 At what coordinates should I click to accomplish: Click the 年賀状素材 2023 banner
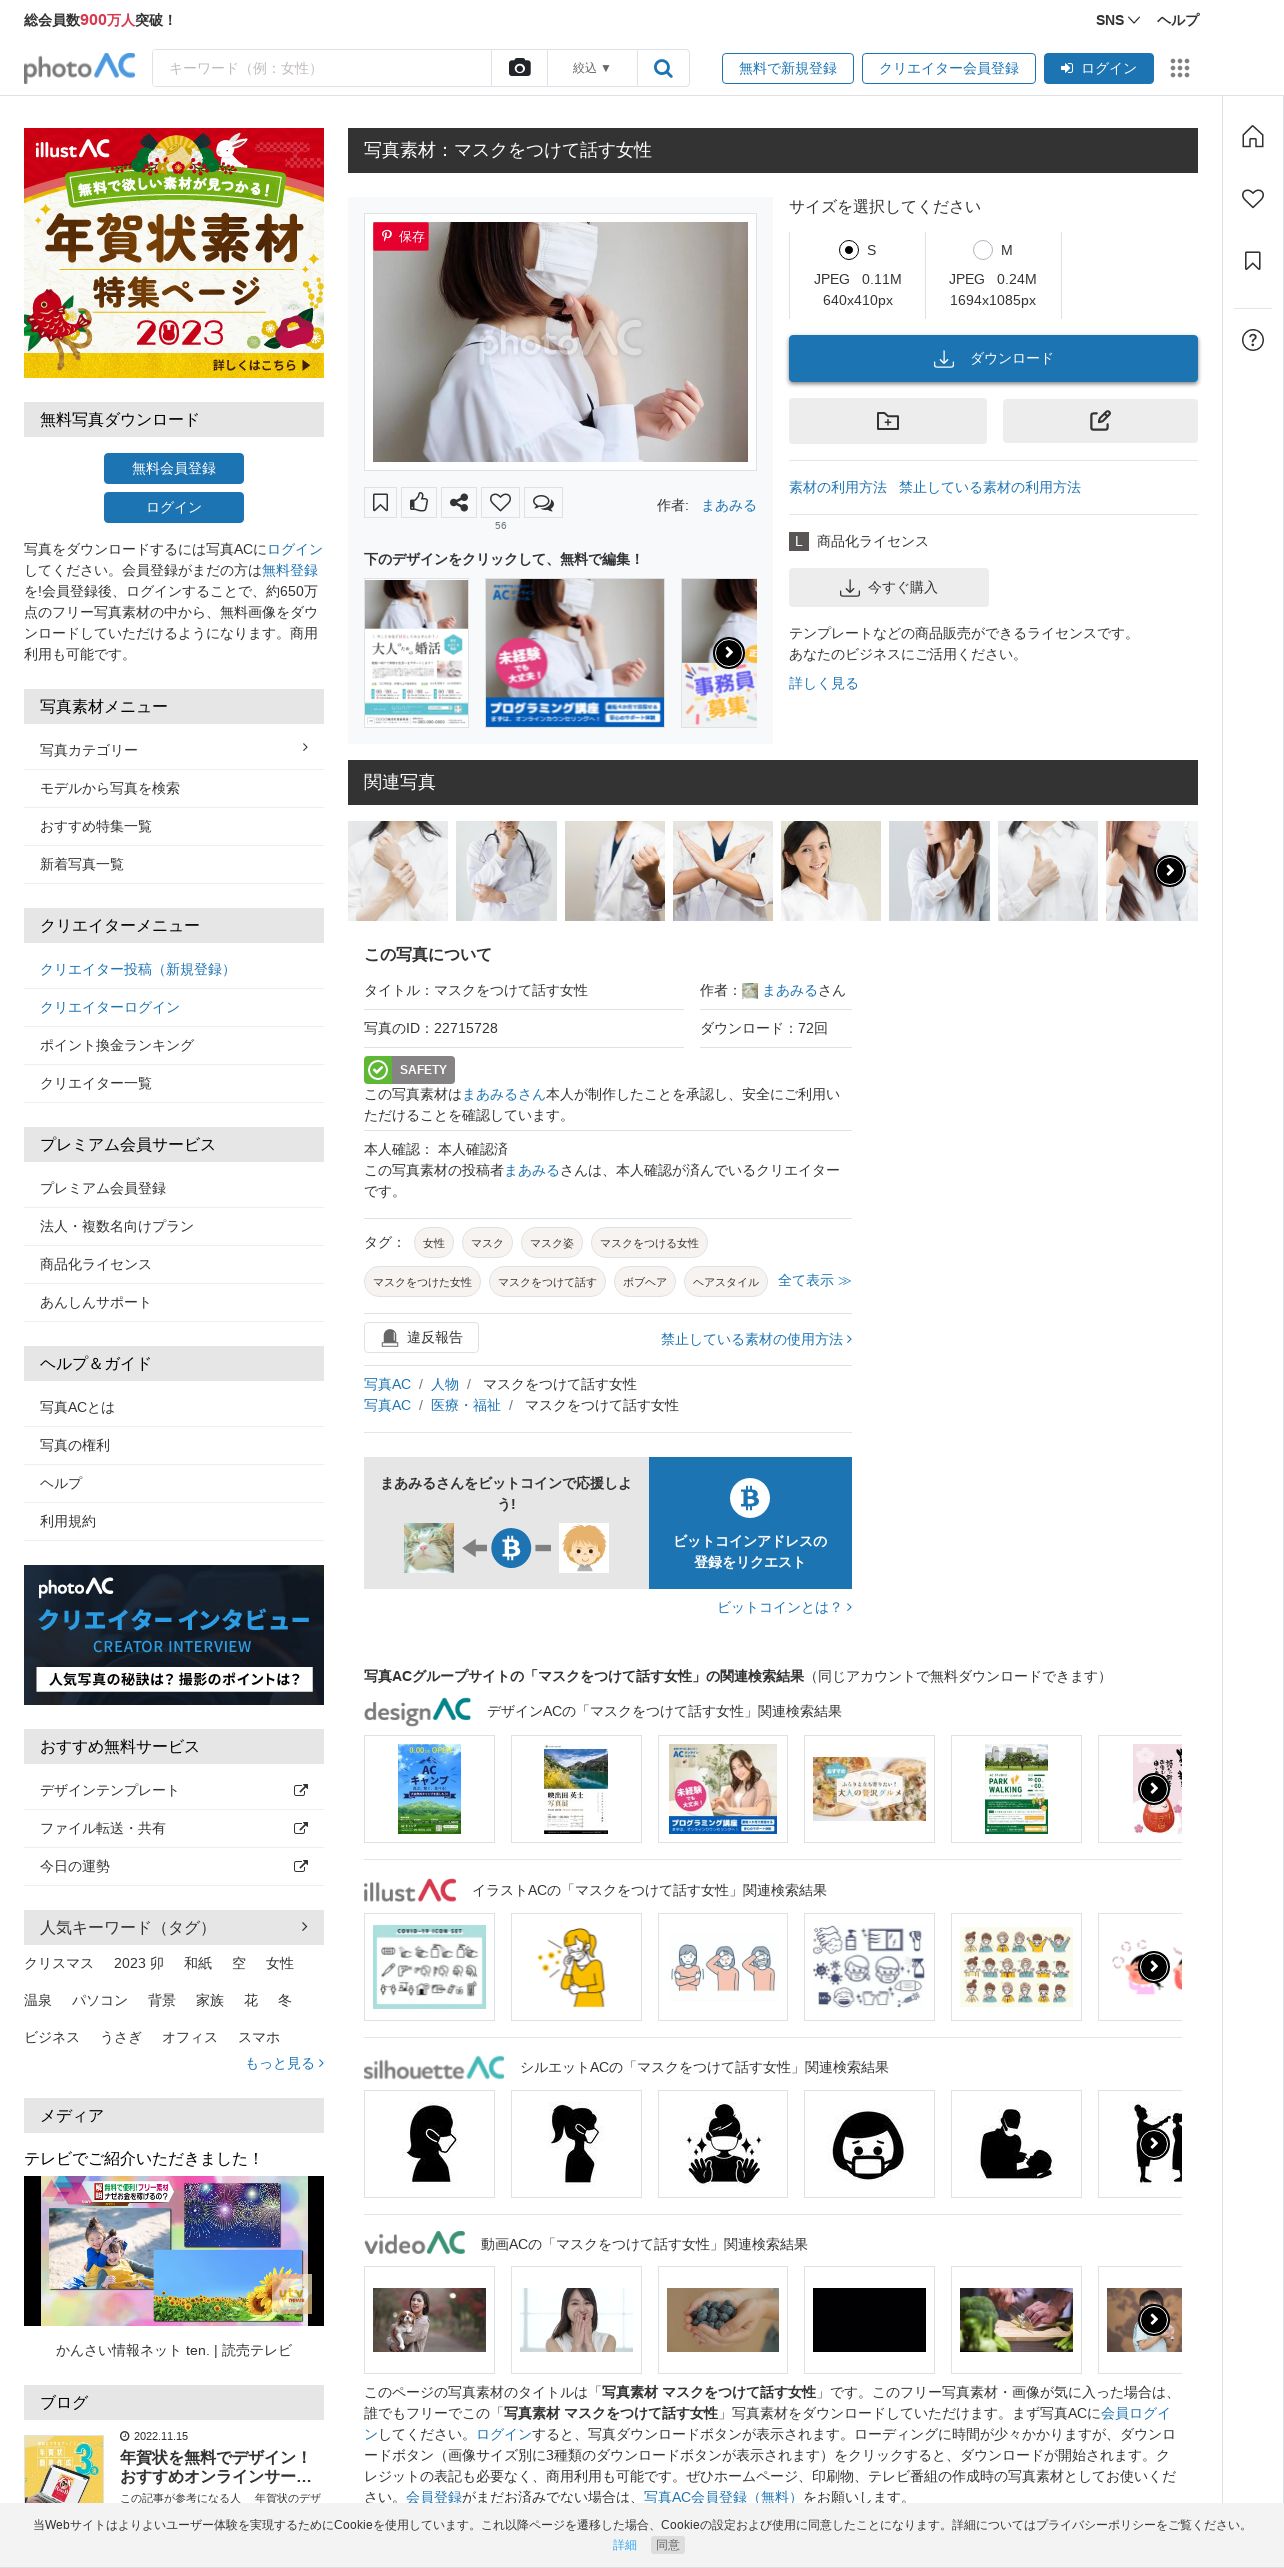(x=174, y=253)
